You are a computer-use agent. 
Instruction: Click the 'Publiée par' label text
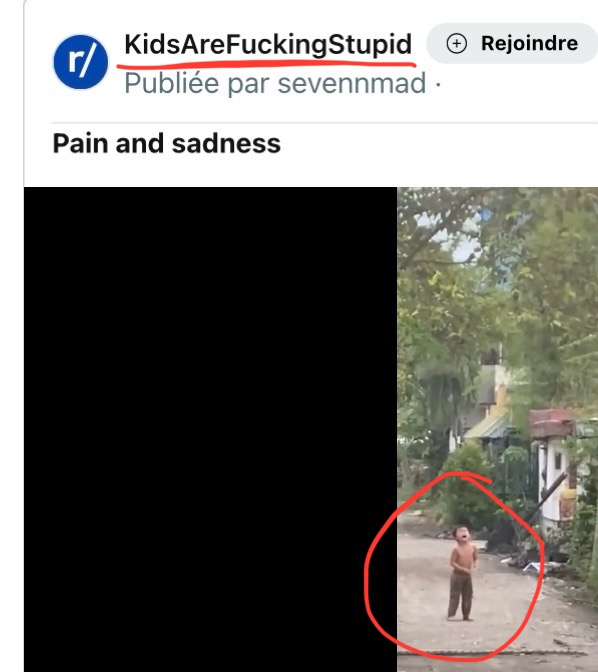pos(198,84)
